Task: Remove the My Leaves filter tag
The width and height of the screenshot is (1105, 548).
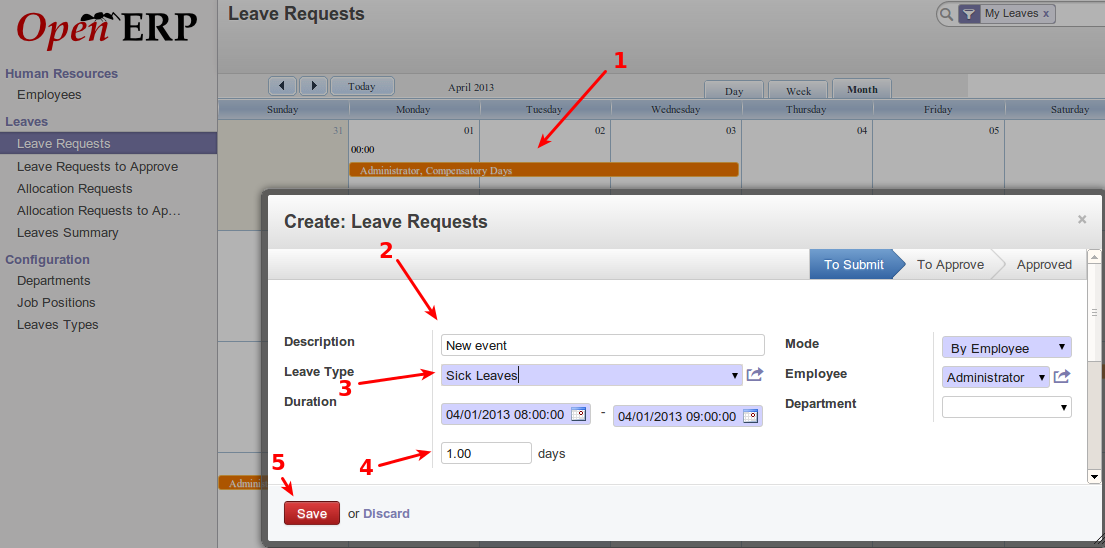Action: (1046, 14)
